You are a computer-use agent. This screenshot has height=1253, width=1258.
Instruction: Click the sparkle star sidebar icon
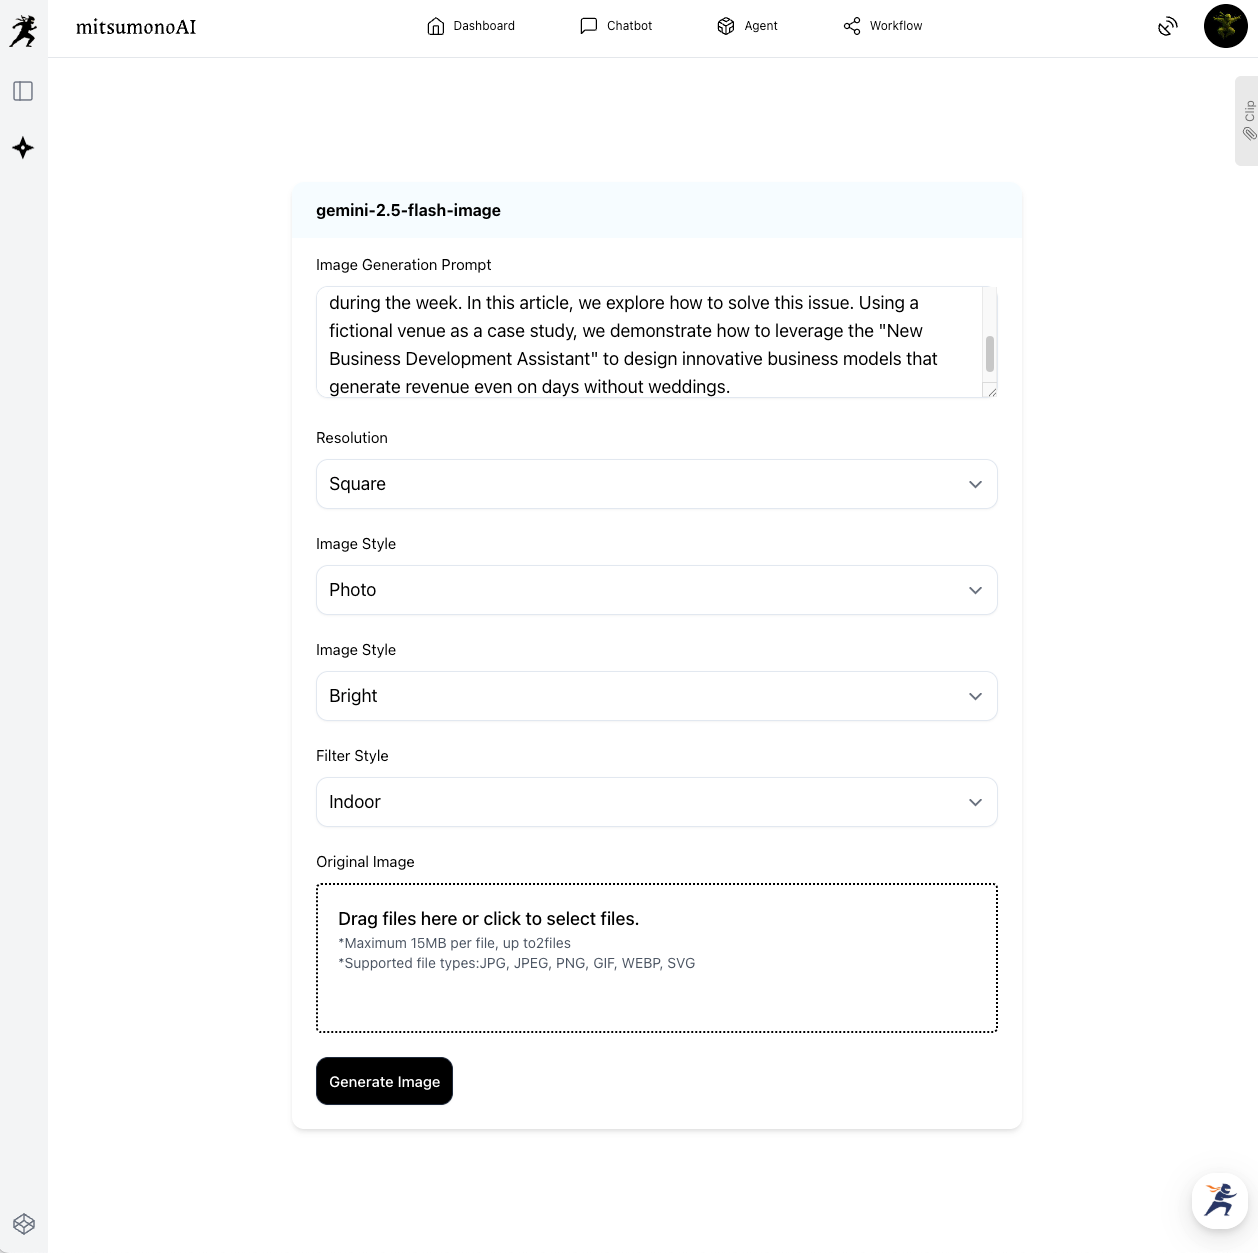click(23, 148)
